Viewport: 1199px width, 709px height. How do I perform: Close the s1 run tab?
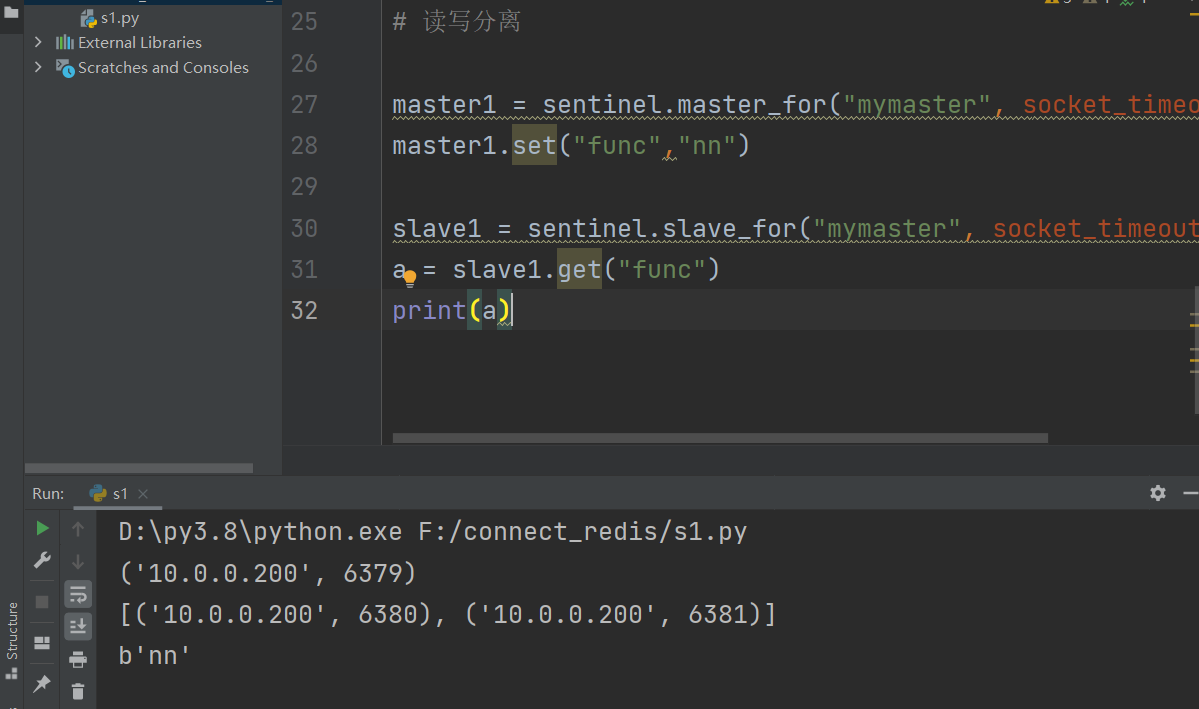click(x=143, y=494)
